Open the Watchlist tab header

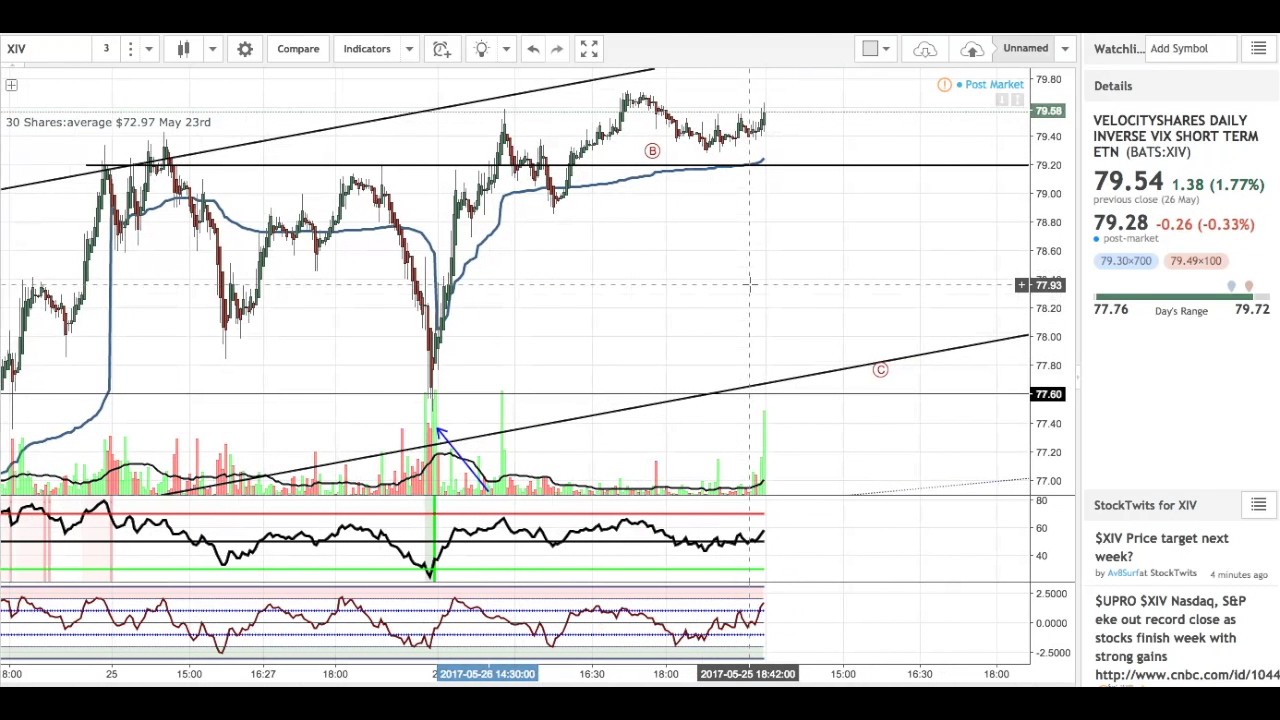tap(1118, 49)
